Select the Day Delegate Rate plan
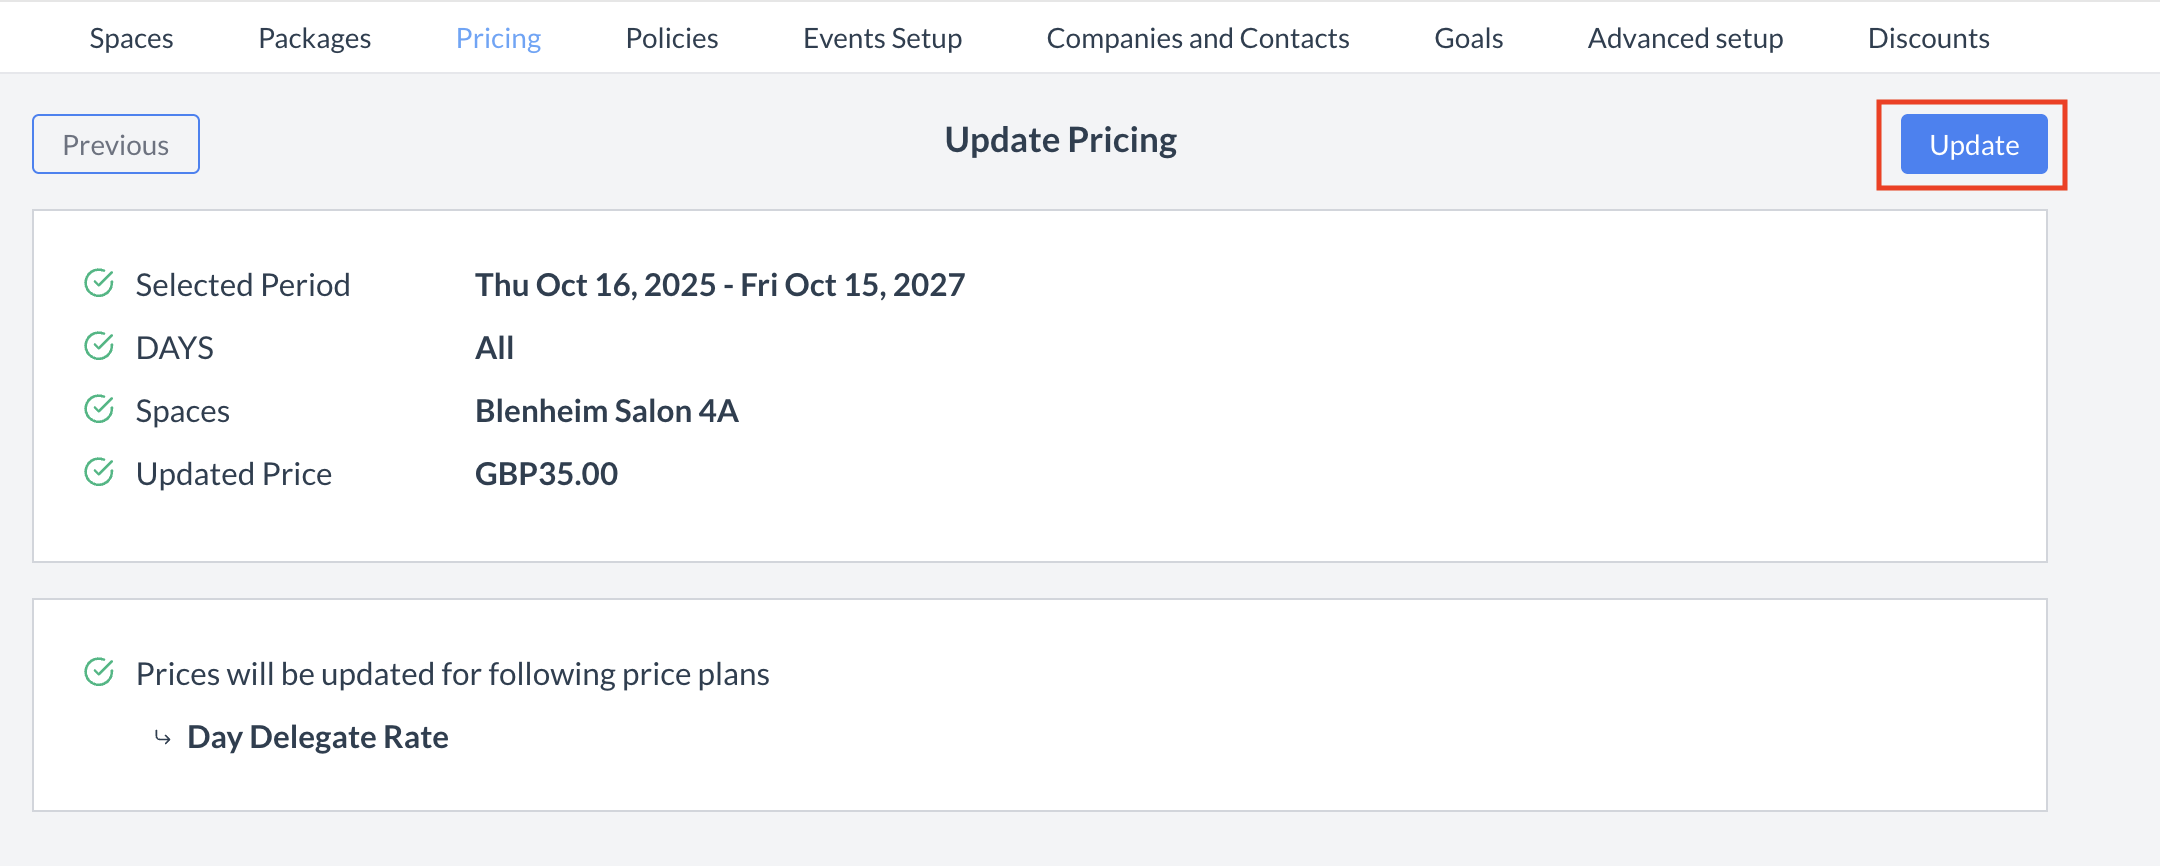The height and width of the screenshot is (866, 2160). tap(317, 737)
